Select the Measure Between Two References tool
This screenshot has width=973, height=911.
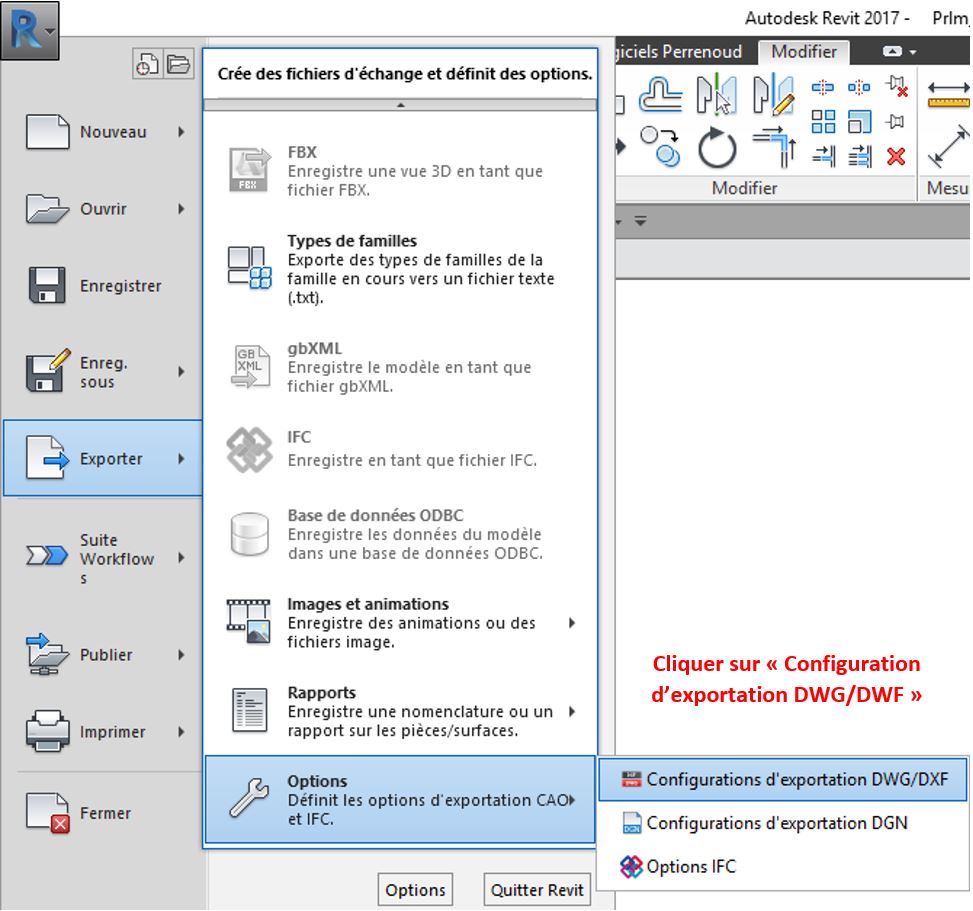[948, 94]
